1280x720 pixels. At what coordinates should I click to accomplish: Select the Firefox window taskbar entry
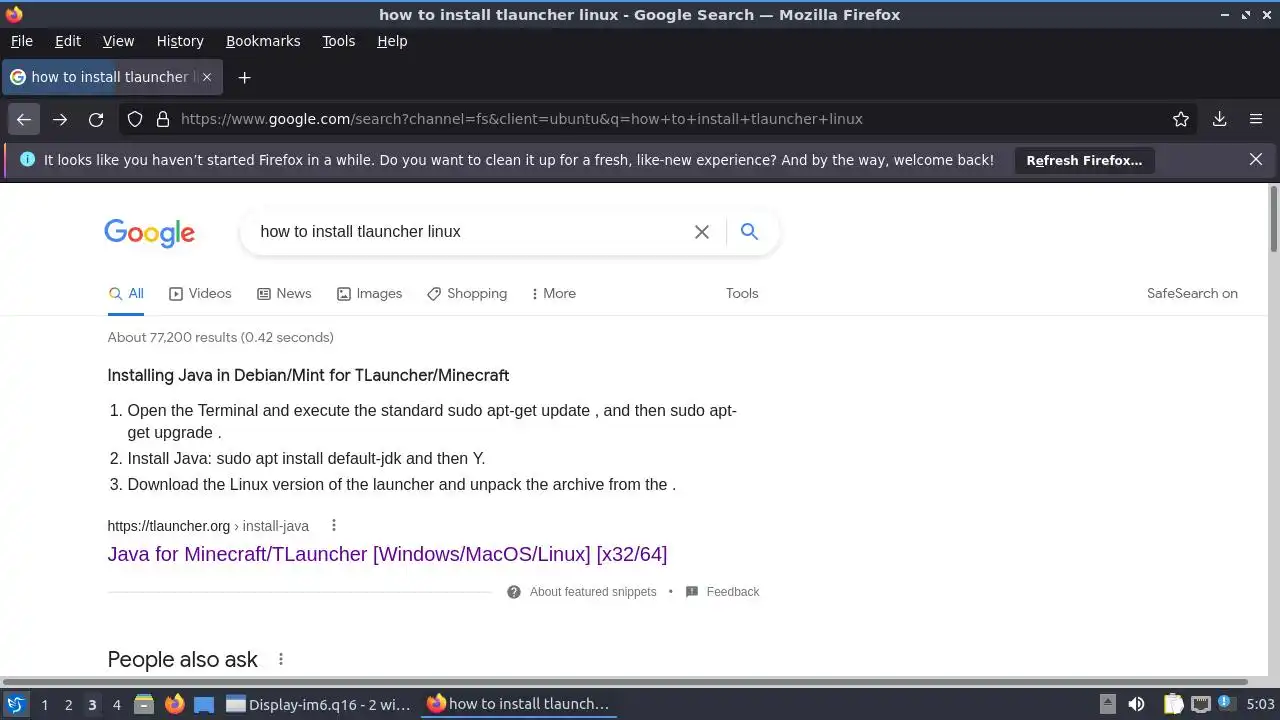click(x=518, y=705)
